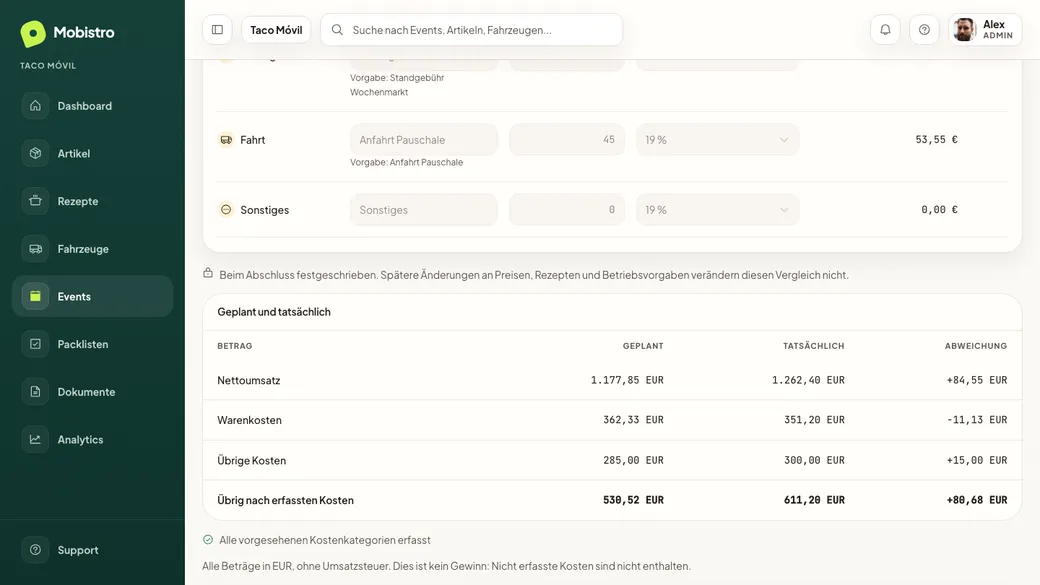Viewport: 1040px width, 585px height.
Task: Click the Sonstiges minus-circle row icon
Action: (x=226, y=210)
